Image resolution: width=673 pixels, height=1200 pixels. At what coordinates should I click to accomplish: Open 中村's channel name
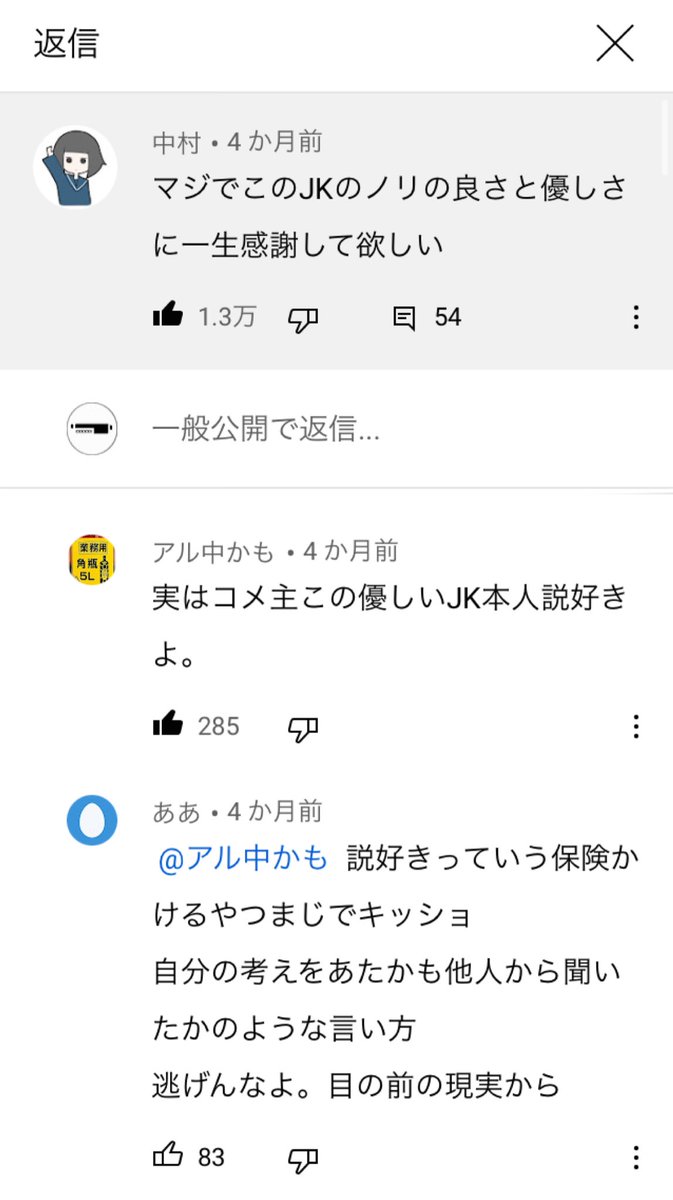(177, 143)
